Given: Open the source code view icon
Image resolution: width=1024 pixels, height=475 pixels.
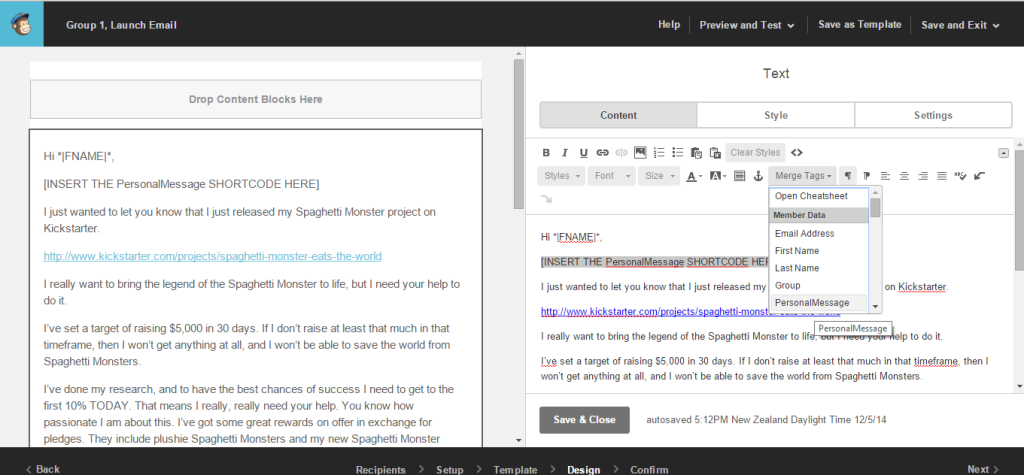Looking at the screenshot, I should pyautogui.click(x=797, y=153).
